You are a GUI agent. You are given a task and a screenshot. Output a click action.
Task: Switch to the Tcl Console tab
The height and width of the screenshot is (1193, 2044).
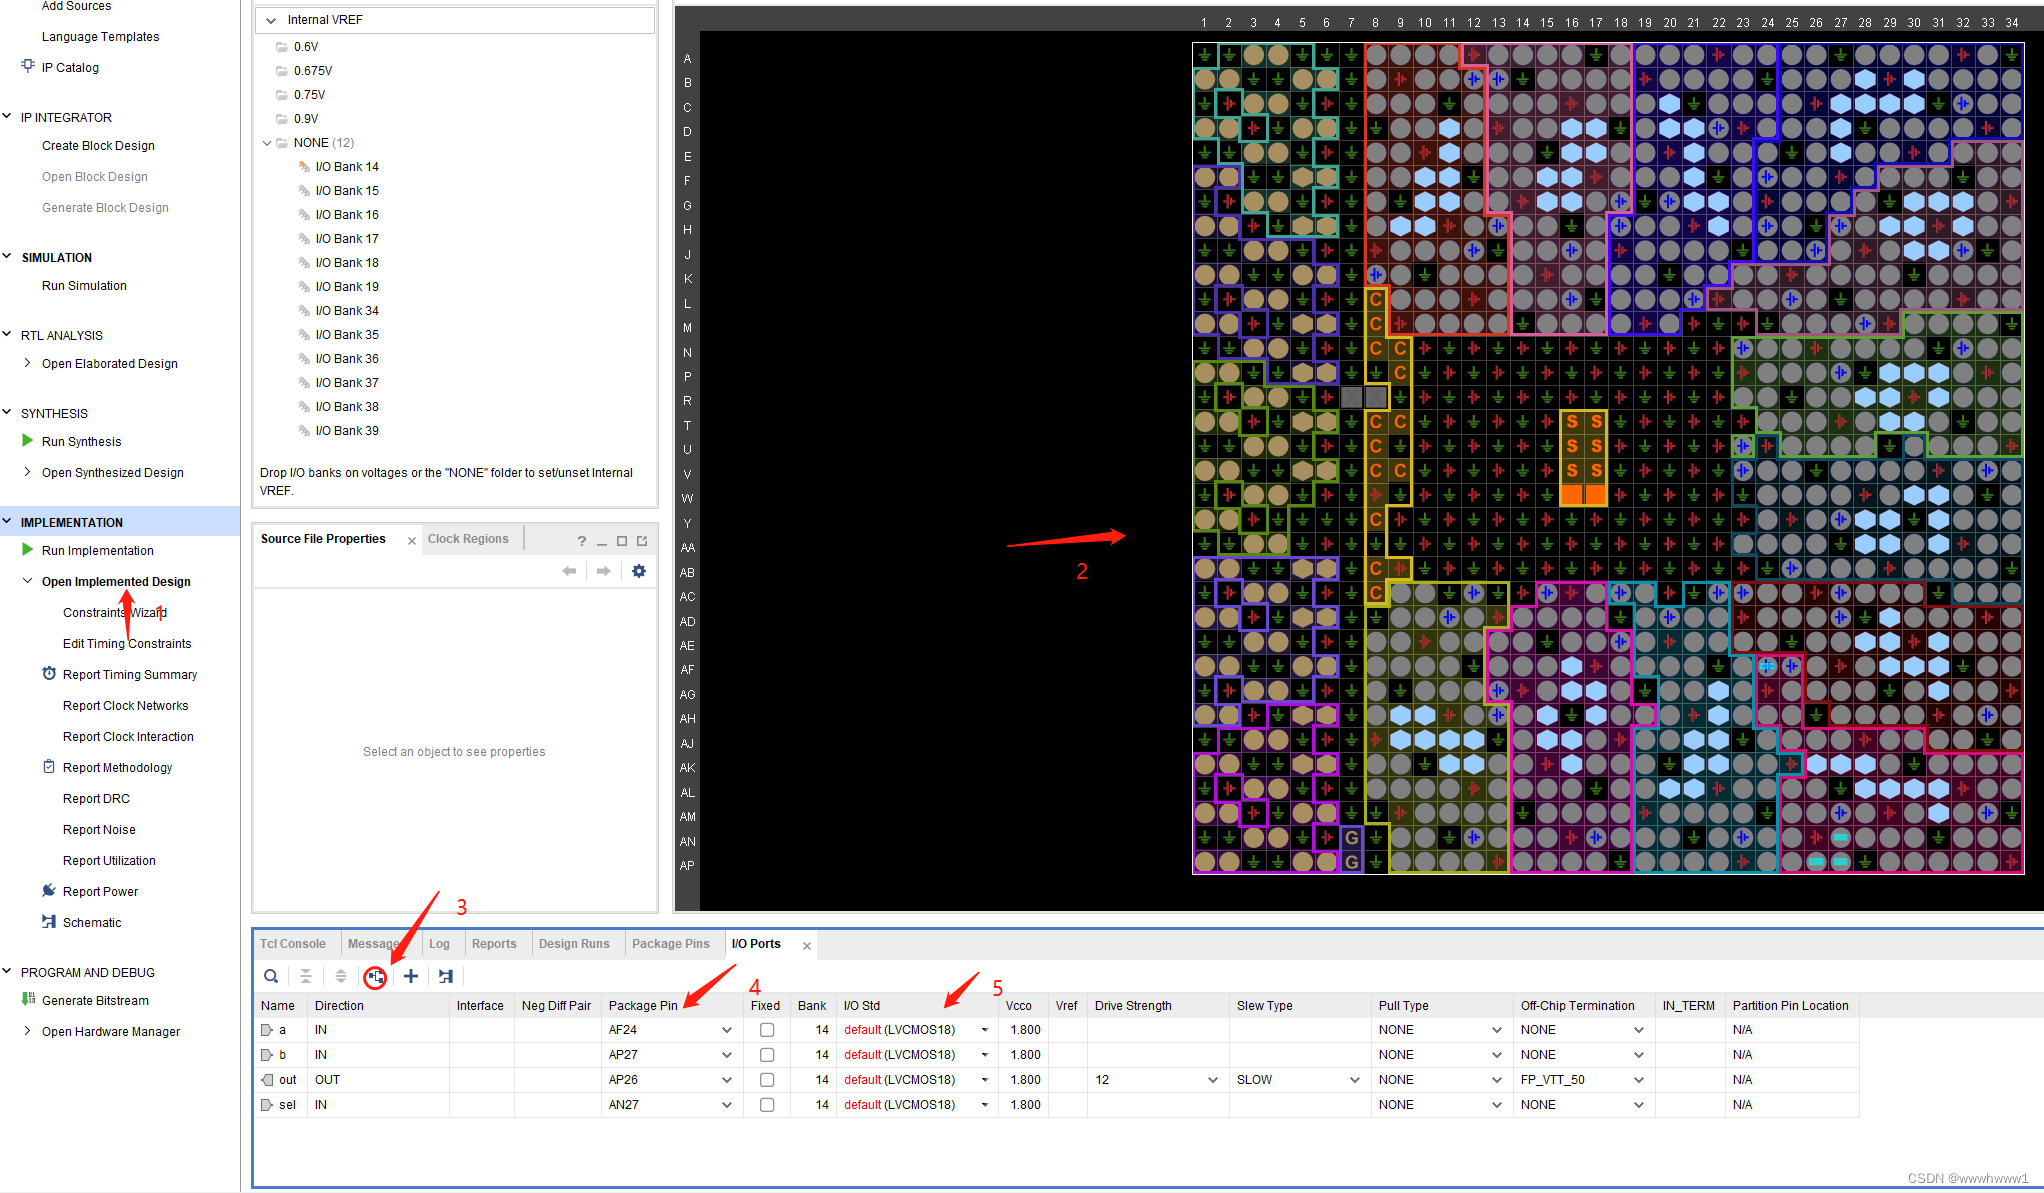(293, 944)
